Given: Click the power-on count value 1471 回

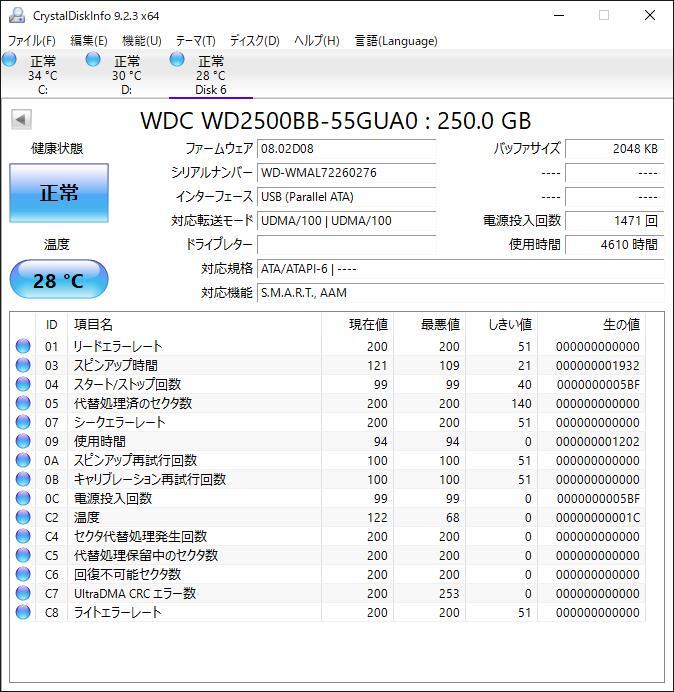Looking at the screenshot, I should [x=614, y=220].
